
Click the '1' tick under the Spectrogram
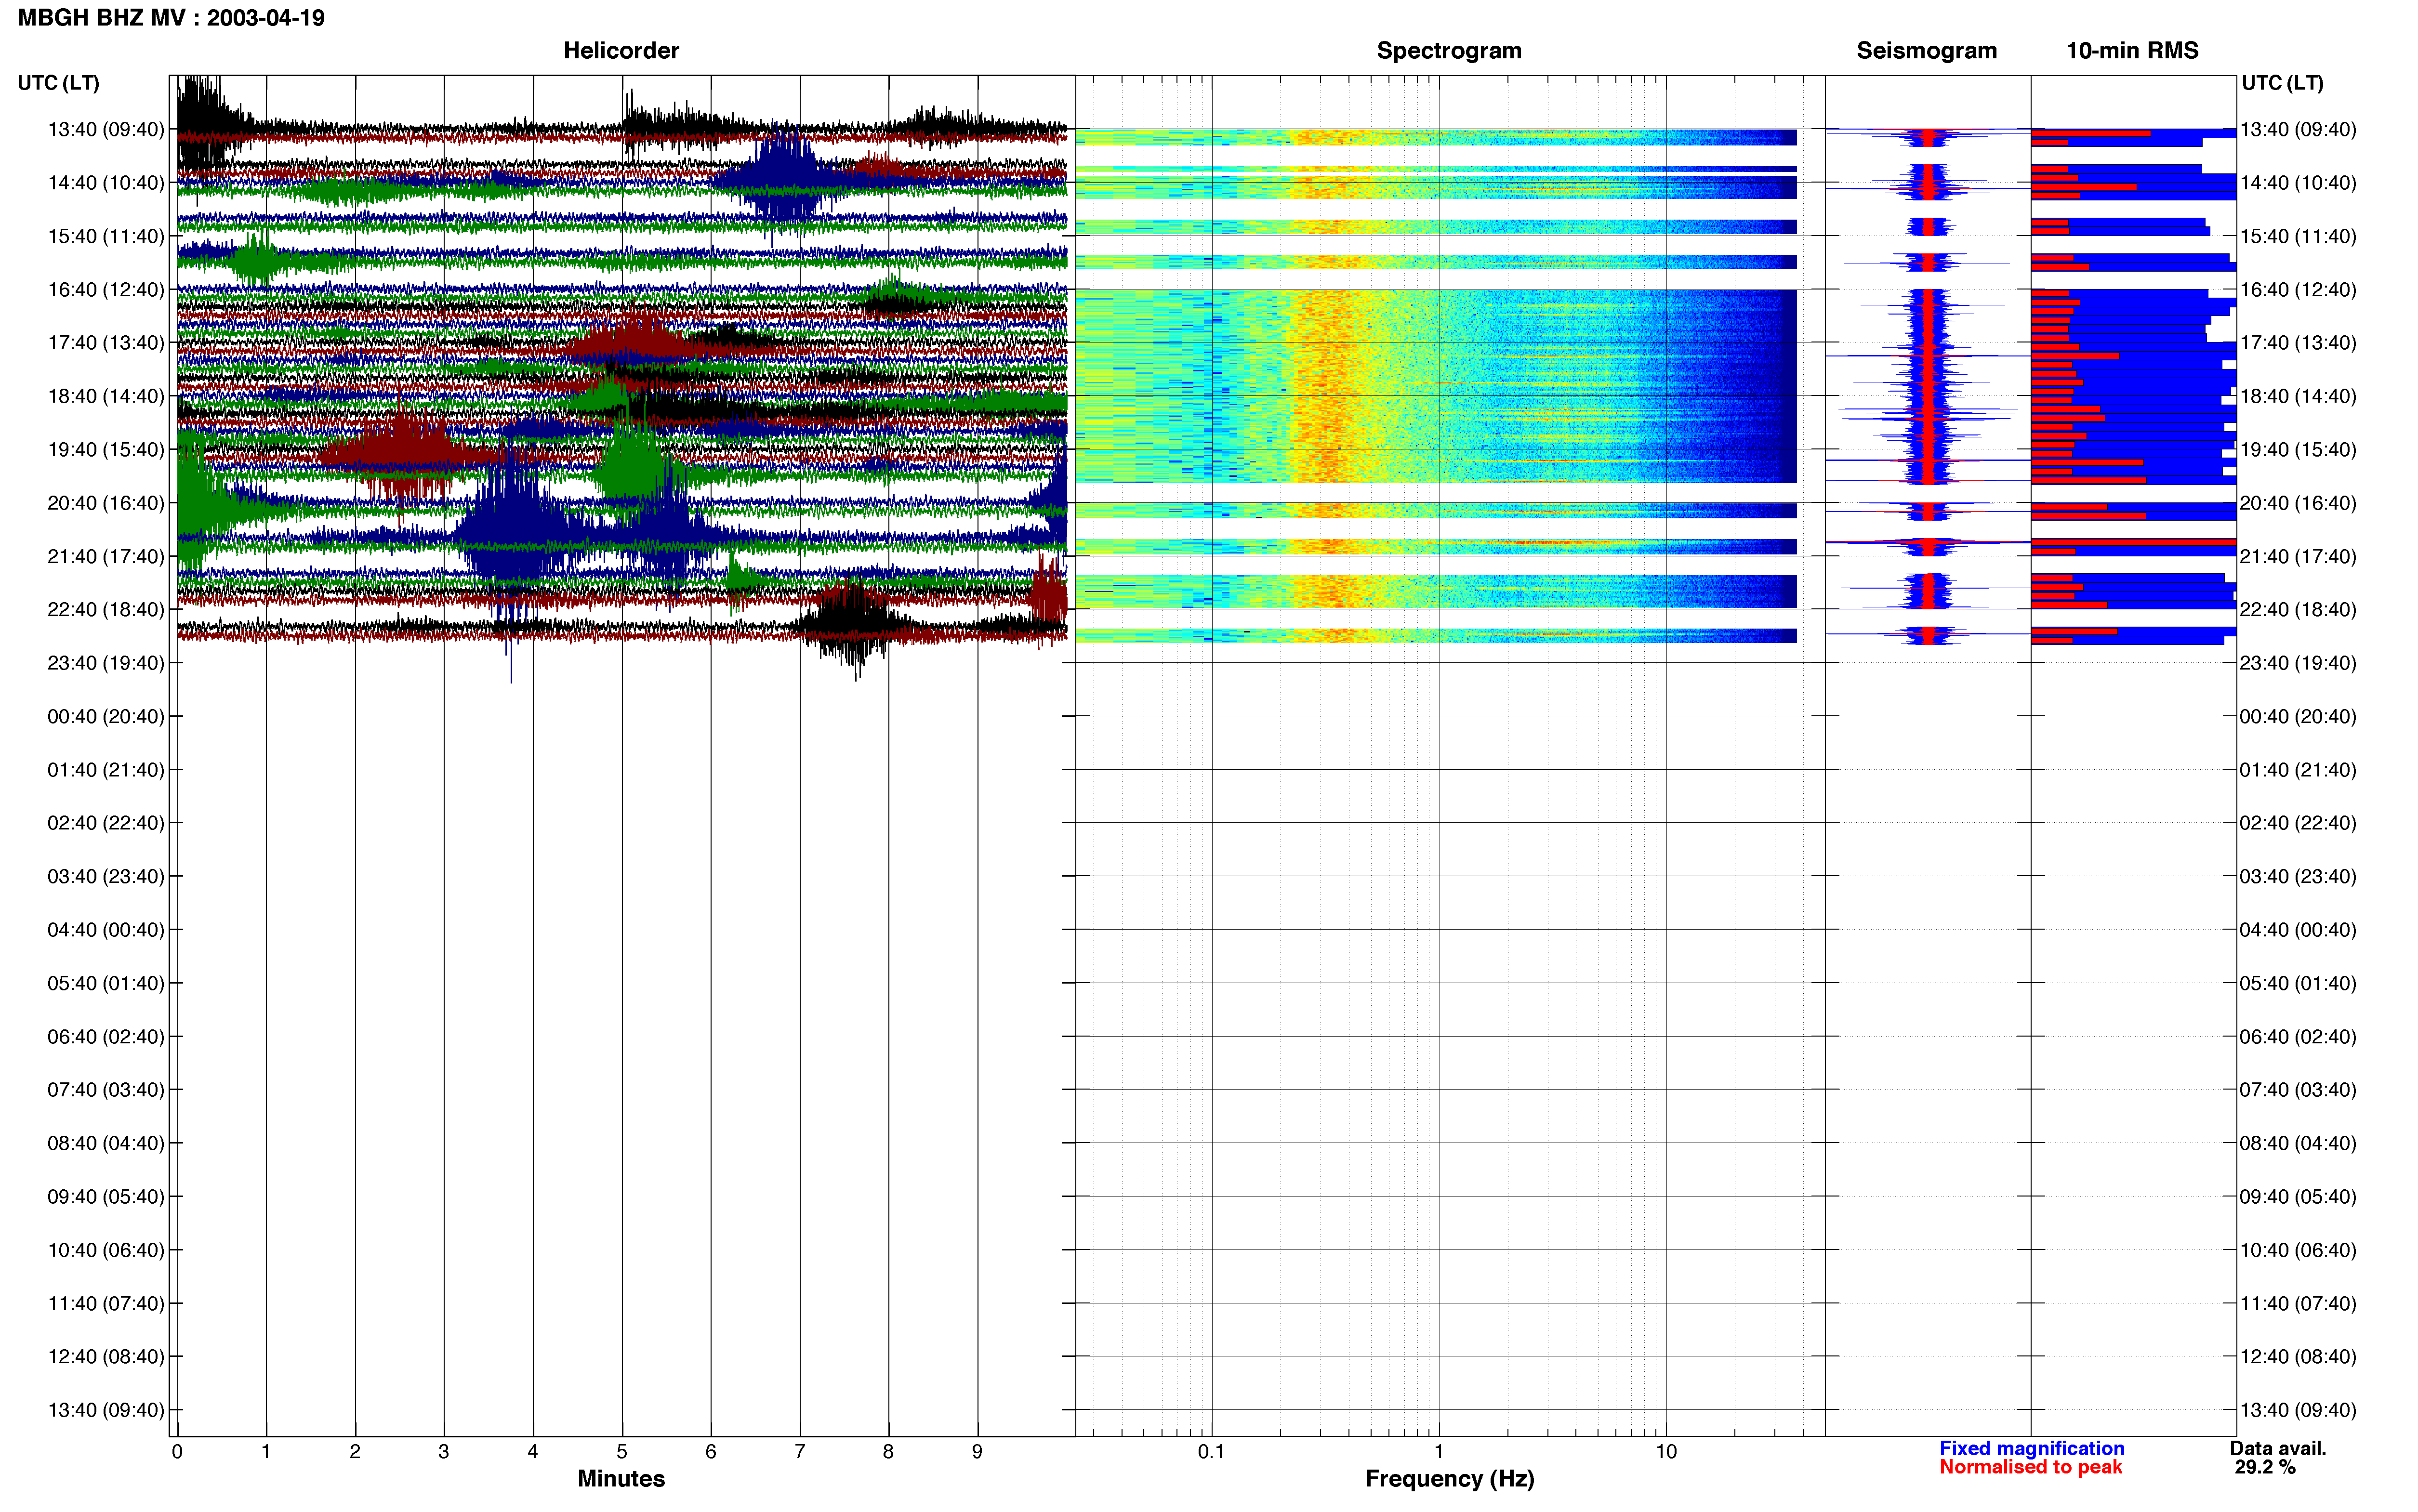click(x=1439, y=1451)
